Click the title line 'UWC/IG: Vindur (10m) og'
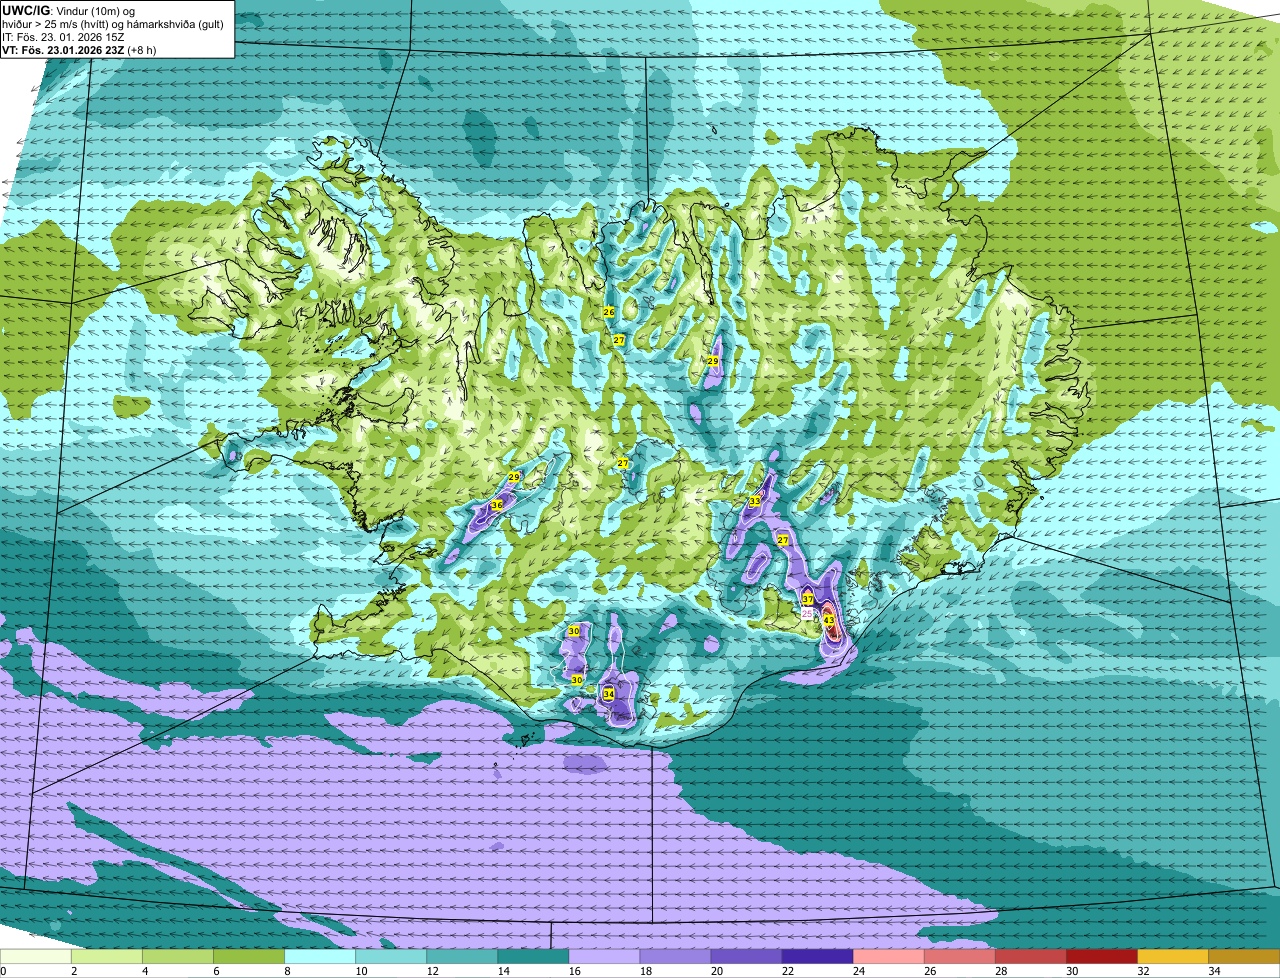This screenshot has width=1280, height=978. click(x=69, y=10)
